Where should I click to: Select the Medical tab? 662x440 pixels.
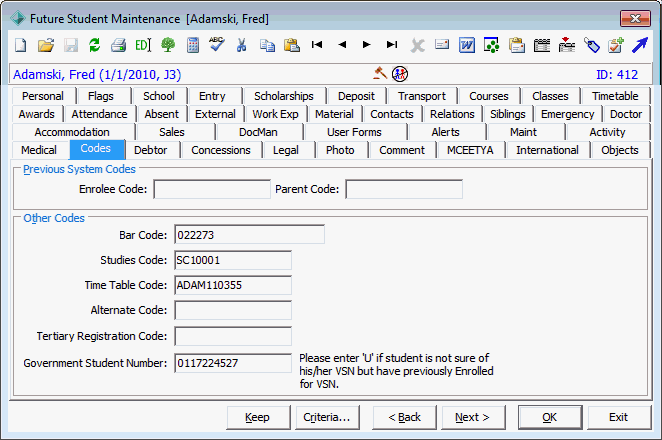click(x=39, y=150)
